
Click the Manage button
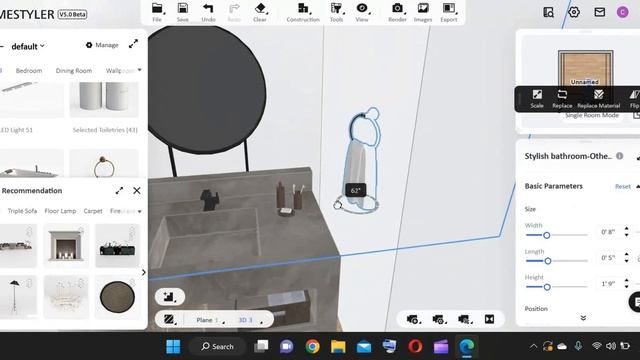102,45
